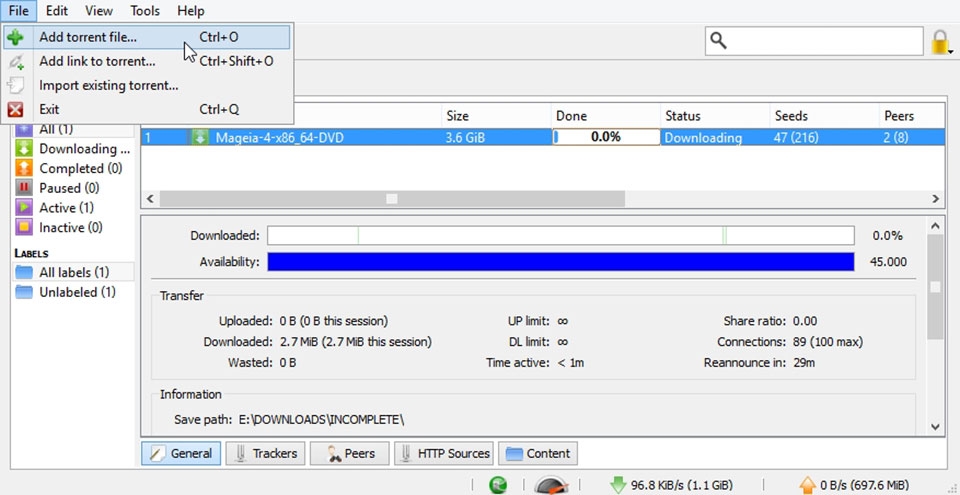Click the Add link to torrent icon
This screenshot has width=960, height=495.
tap(16, 62)
